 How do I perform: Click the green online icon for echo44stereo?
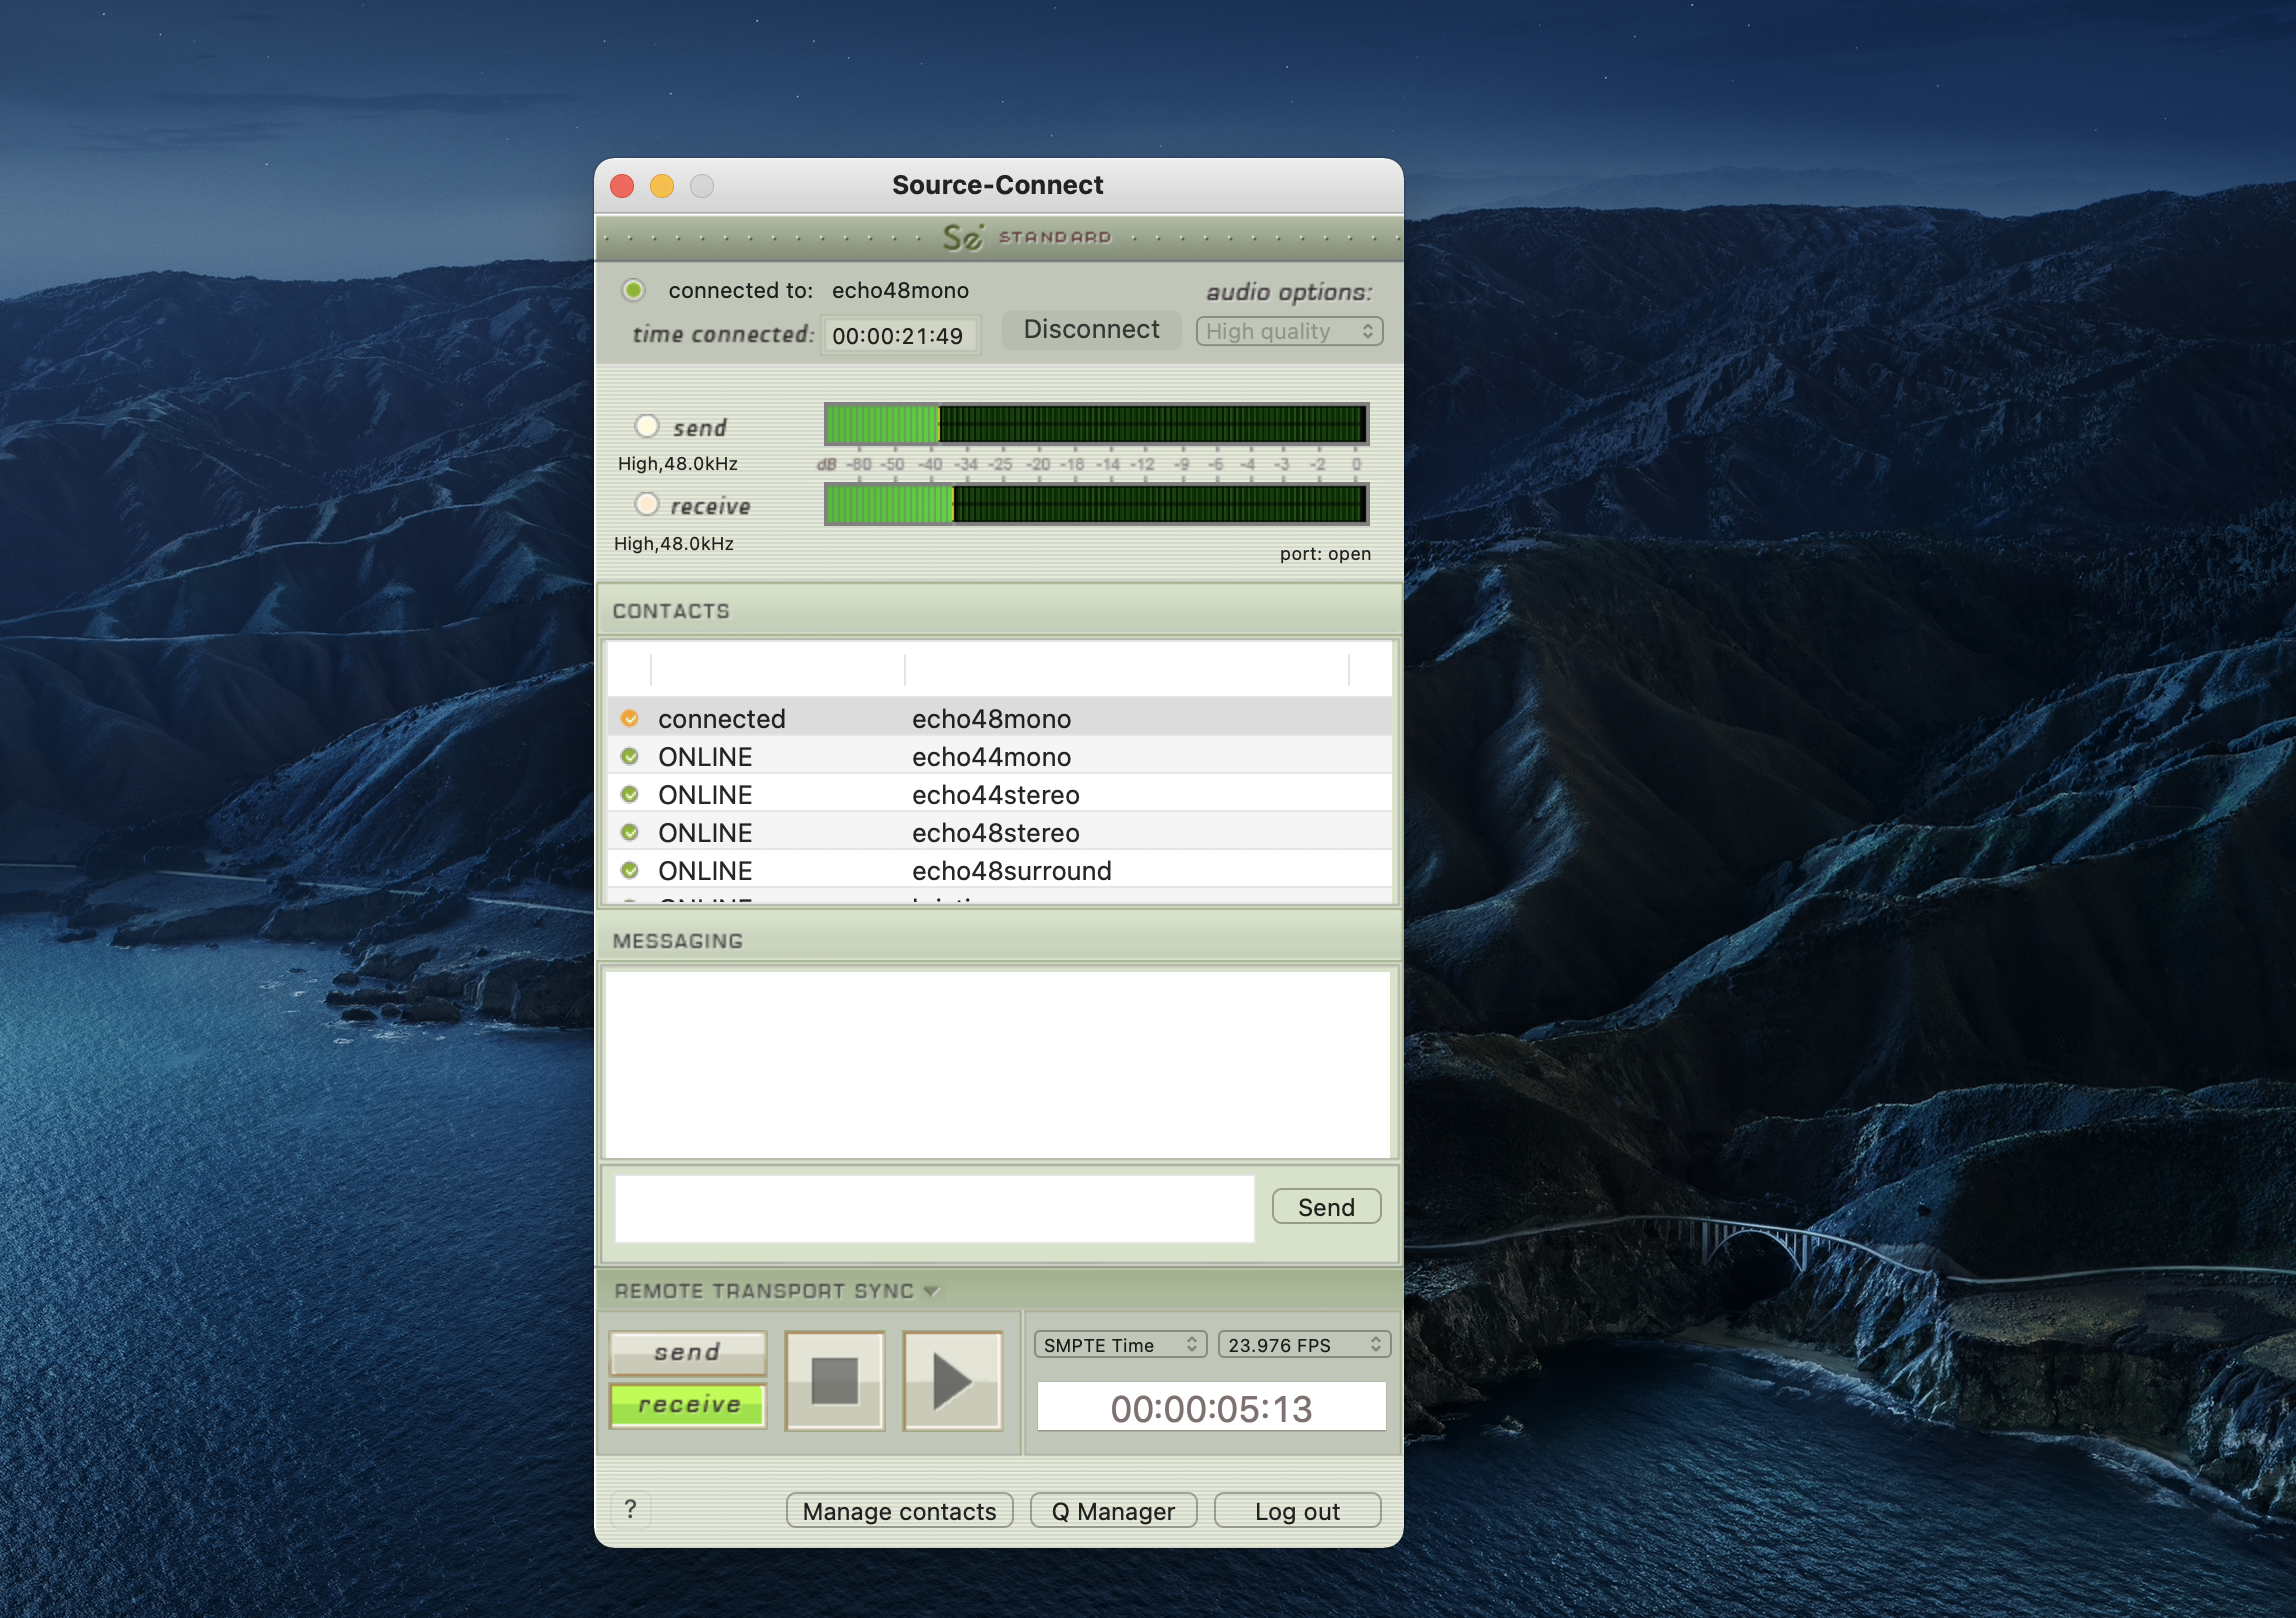click(x=629, y=794)
